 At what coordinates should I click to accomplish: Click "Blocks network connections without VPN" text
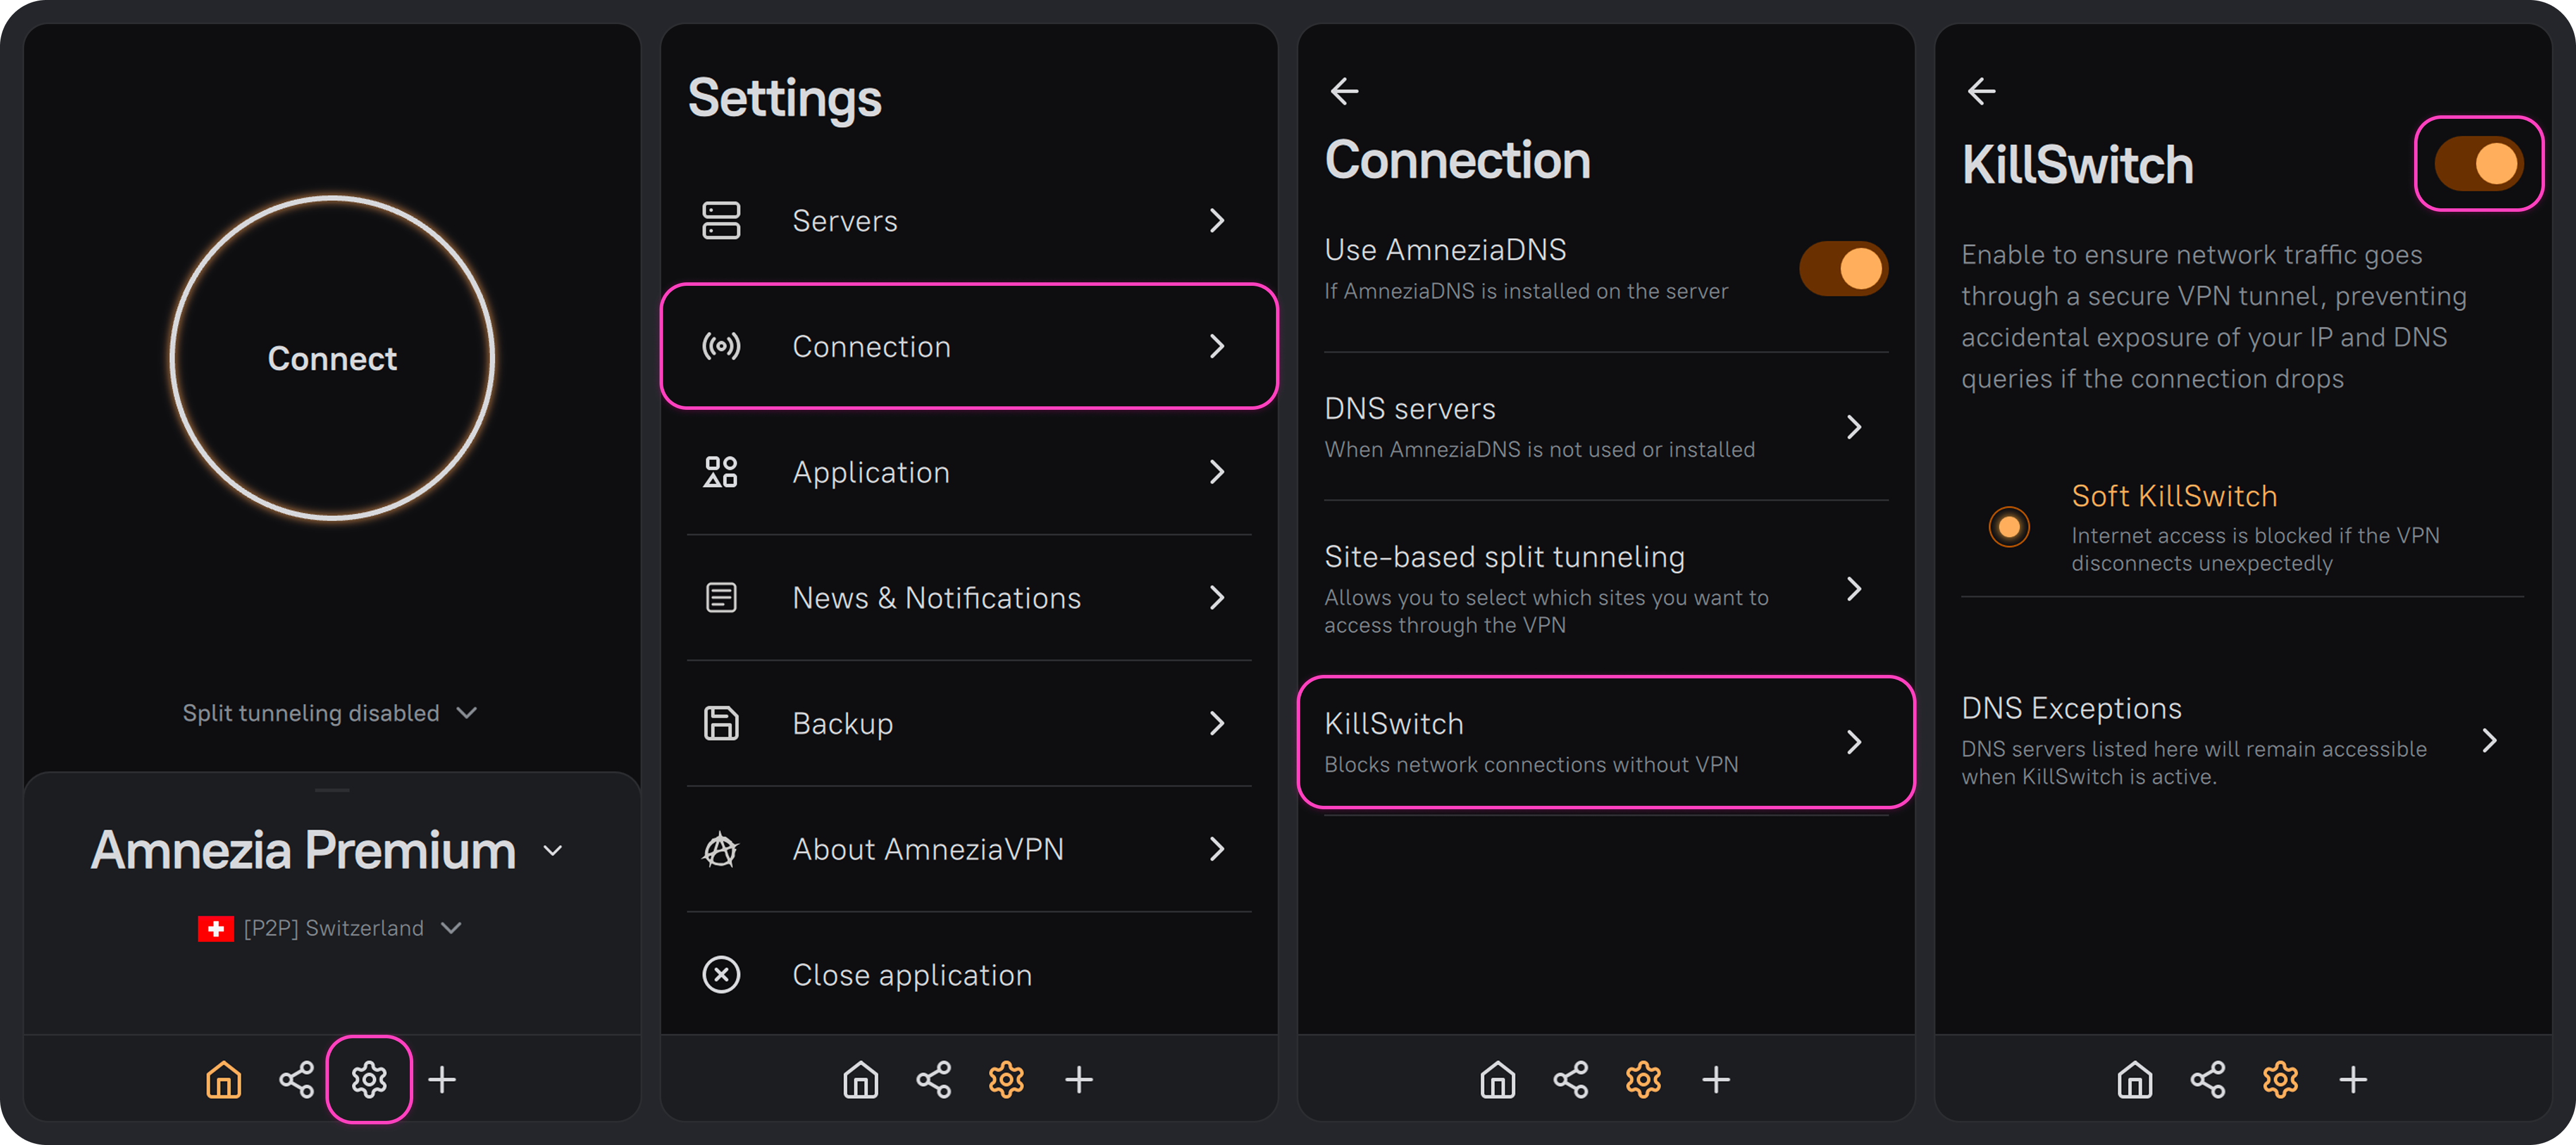pos(1531,765)
